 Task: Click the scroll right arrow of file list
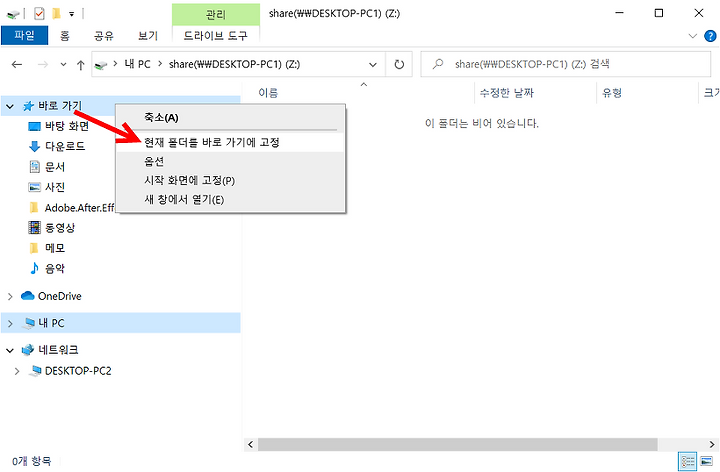(x=712, y=444)
